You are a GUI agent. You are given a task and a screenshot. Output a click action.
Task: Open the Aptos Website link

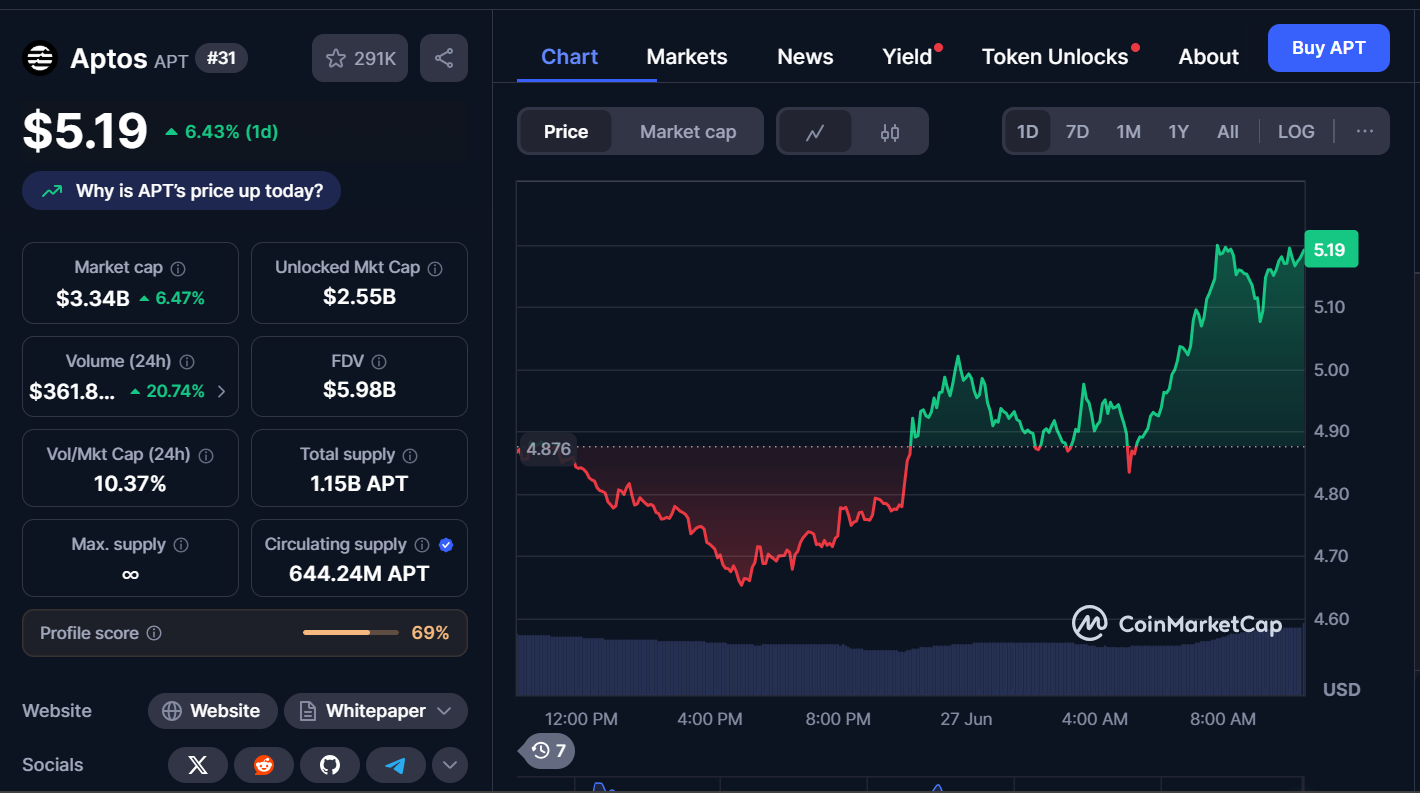pyautogui.click(x=212, y=711)
